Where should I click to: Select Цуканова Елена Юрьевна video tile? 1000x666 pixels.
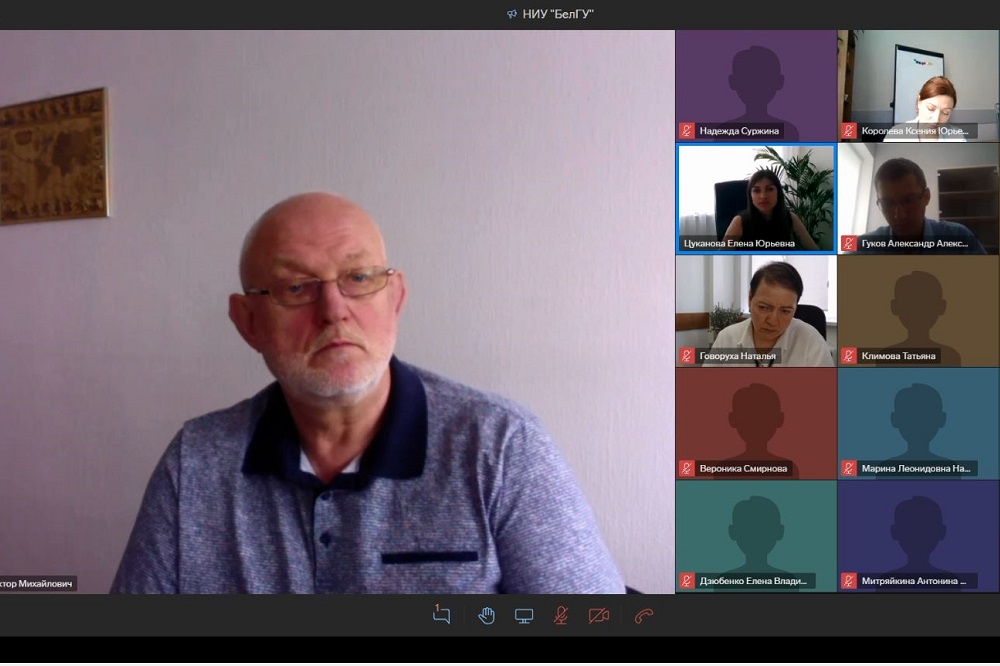(756, 198)
